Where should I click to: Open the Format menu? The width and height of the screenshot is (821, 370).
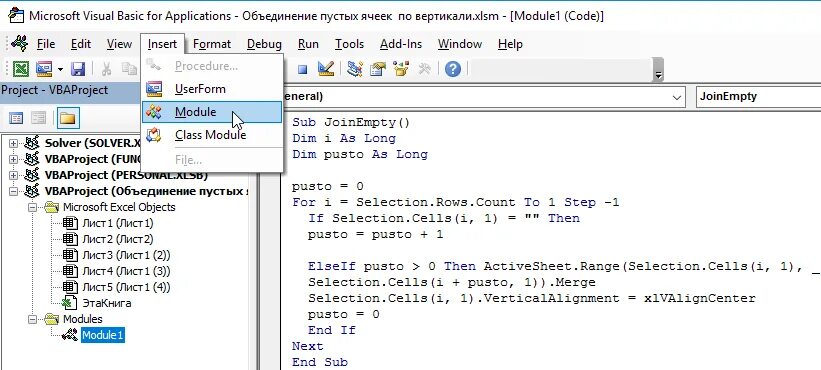point(212,44)
